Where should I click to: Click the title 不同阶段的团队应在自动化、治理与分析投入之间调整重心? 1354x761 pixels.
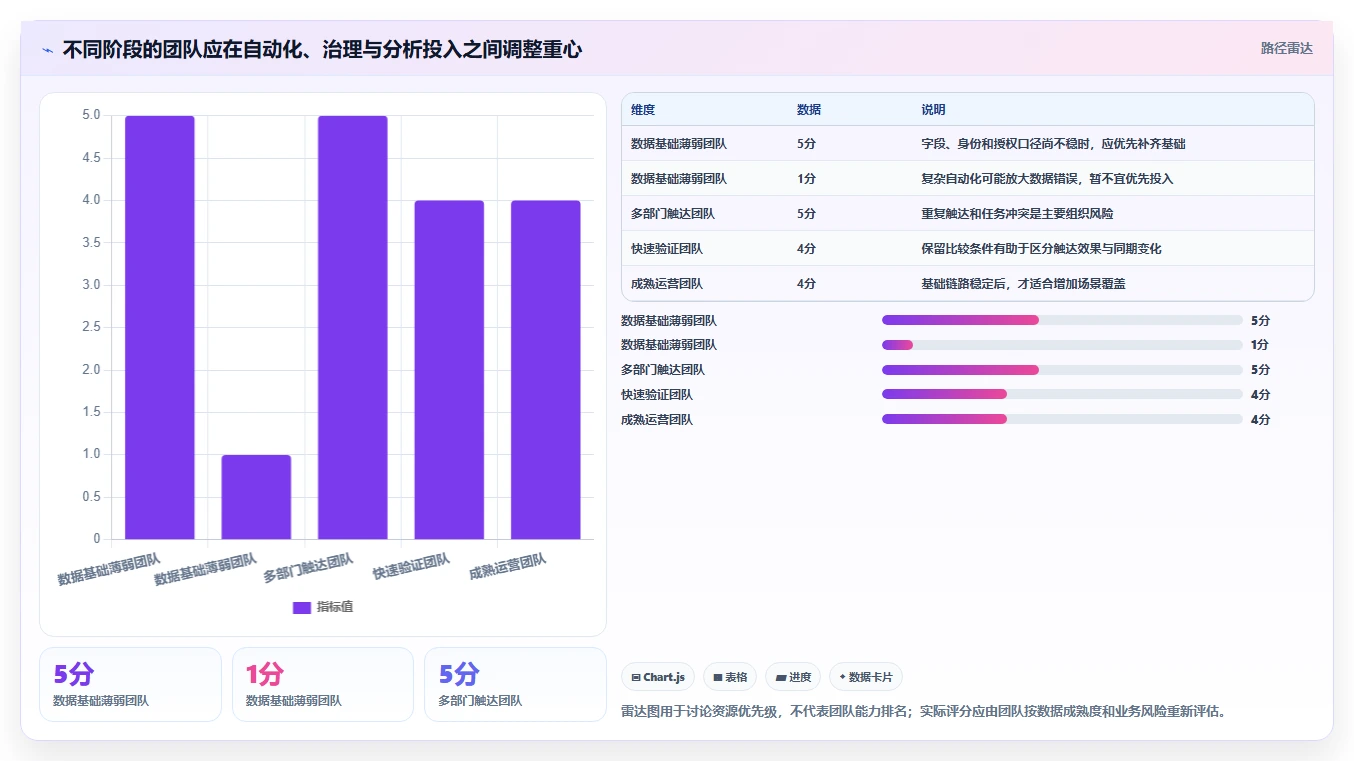tap(322, 49)
